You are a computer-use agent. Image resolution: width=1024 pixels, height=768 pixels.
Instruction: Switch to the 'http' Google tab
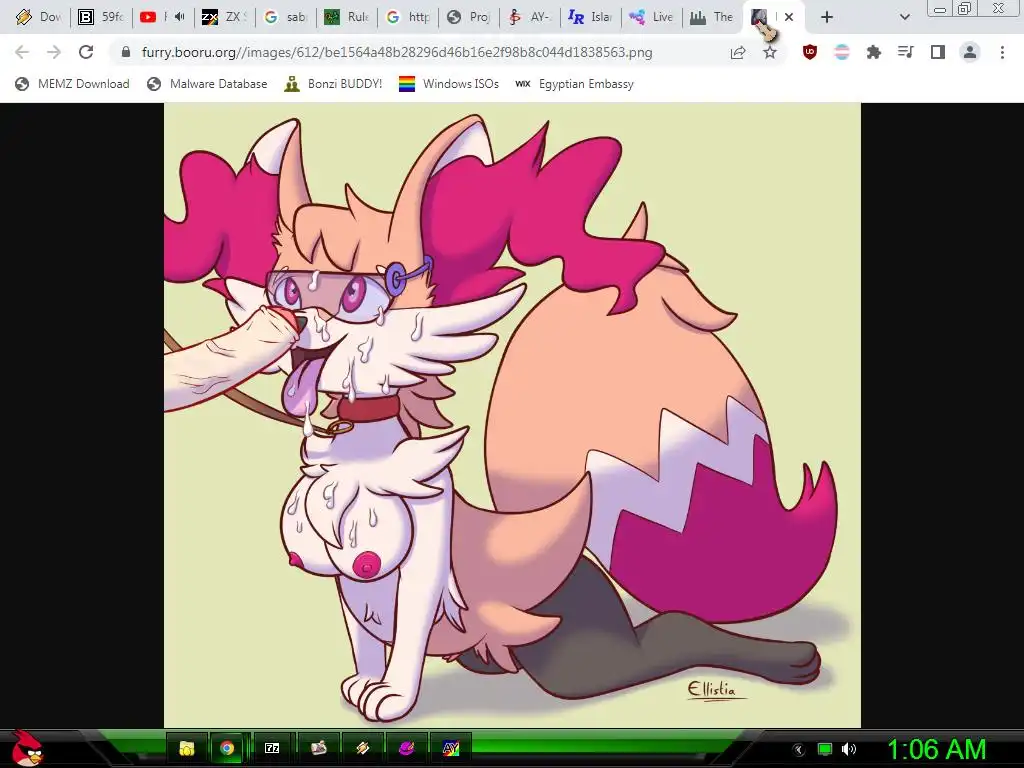(409, 17)
